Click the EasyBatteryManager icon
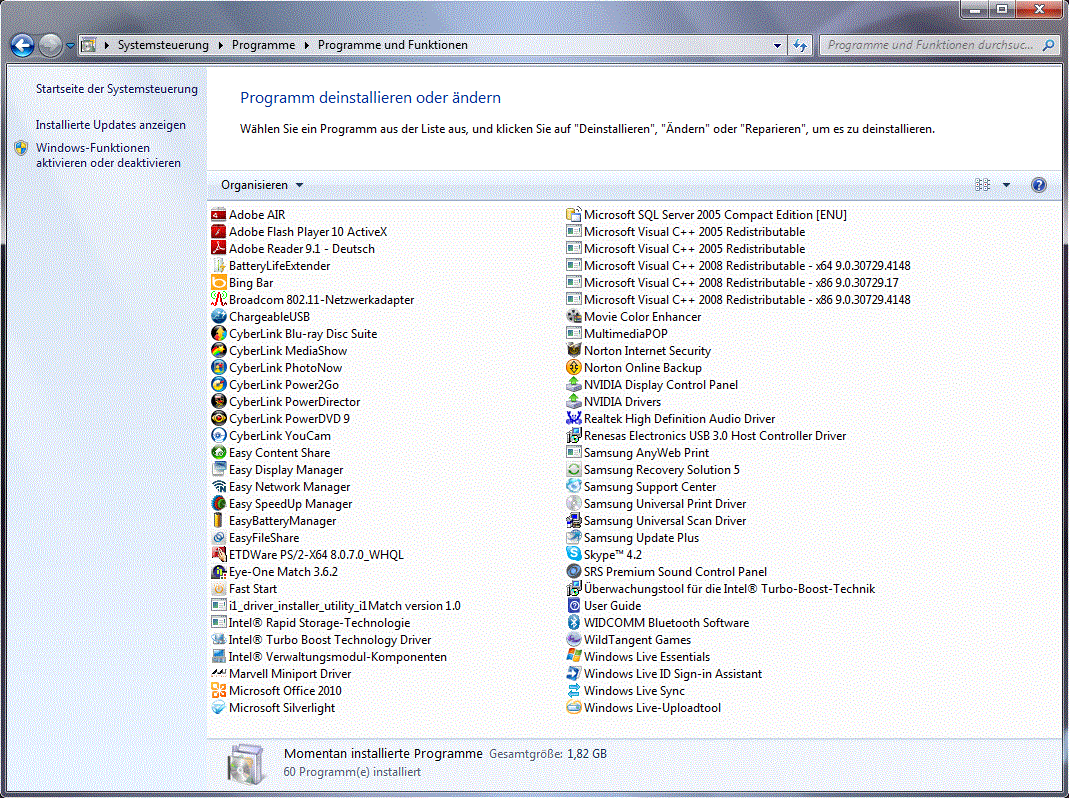 click(x=219, y=520)
